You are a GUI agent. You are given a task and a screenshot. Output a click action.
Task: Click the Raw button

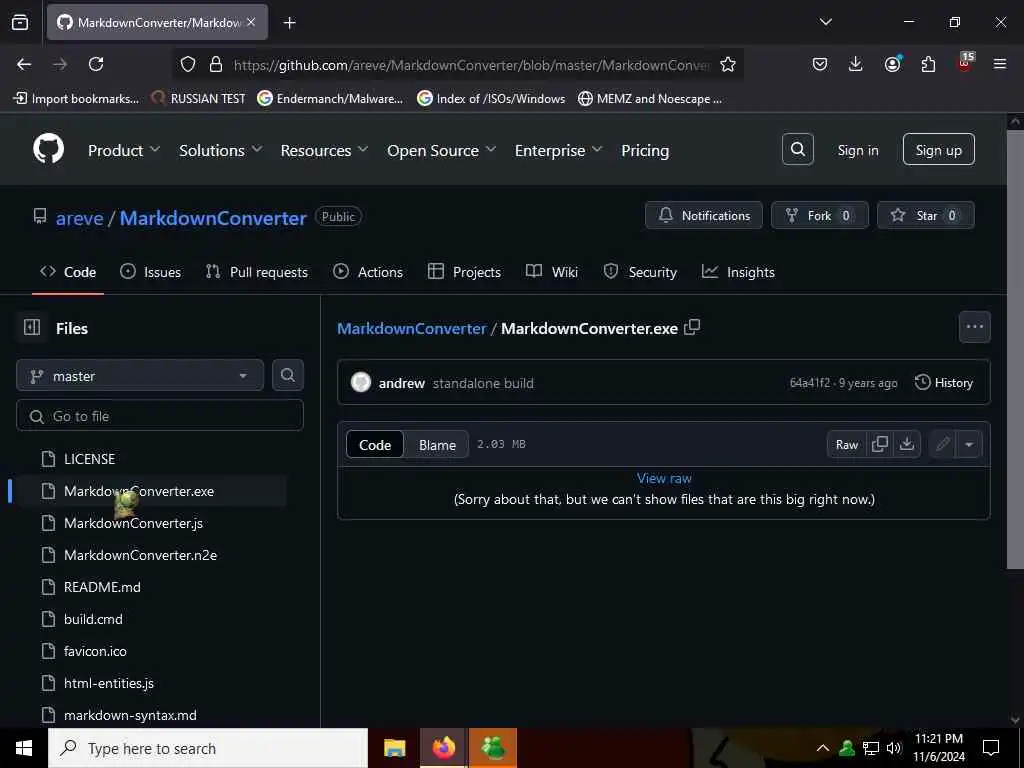pos(846,444)
